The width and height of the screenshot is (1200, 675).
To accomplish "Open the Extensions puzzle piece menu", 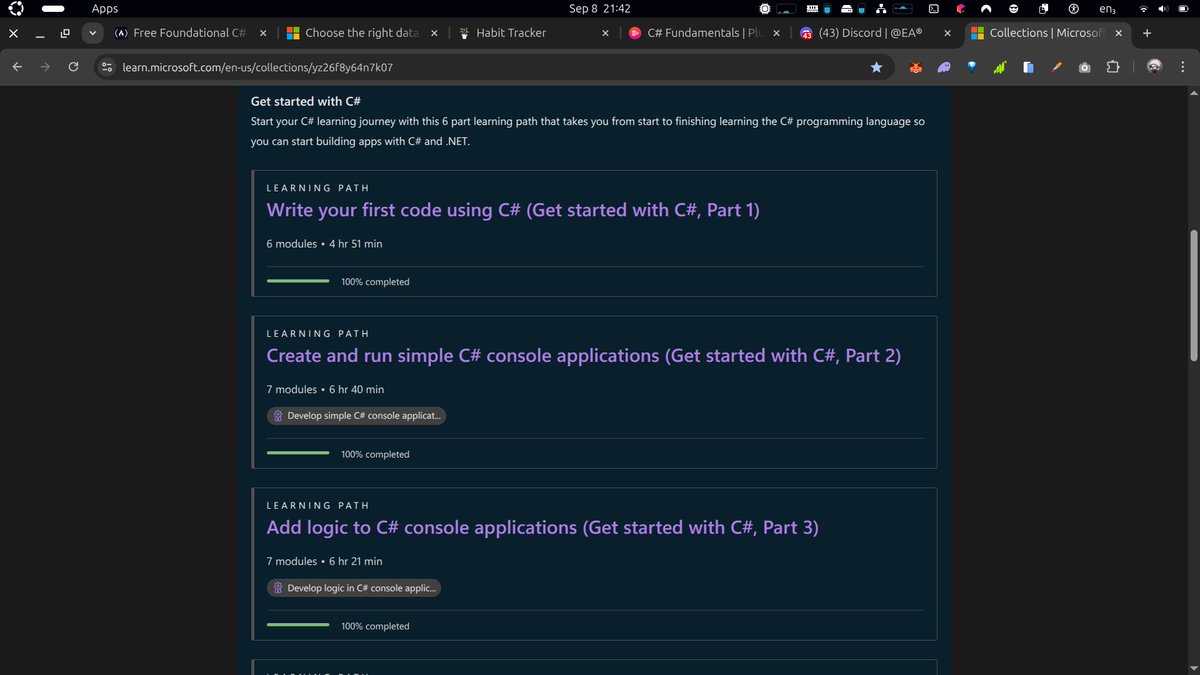I will coord(1113,67).
